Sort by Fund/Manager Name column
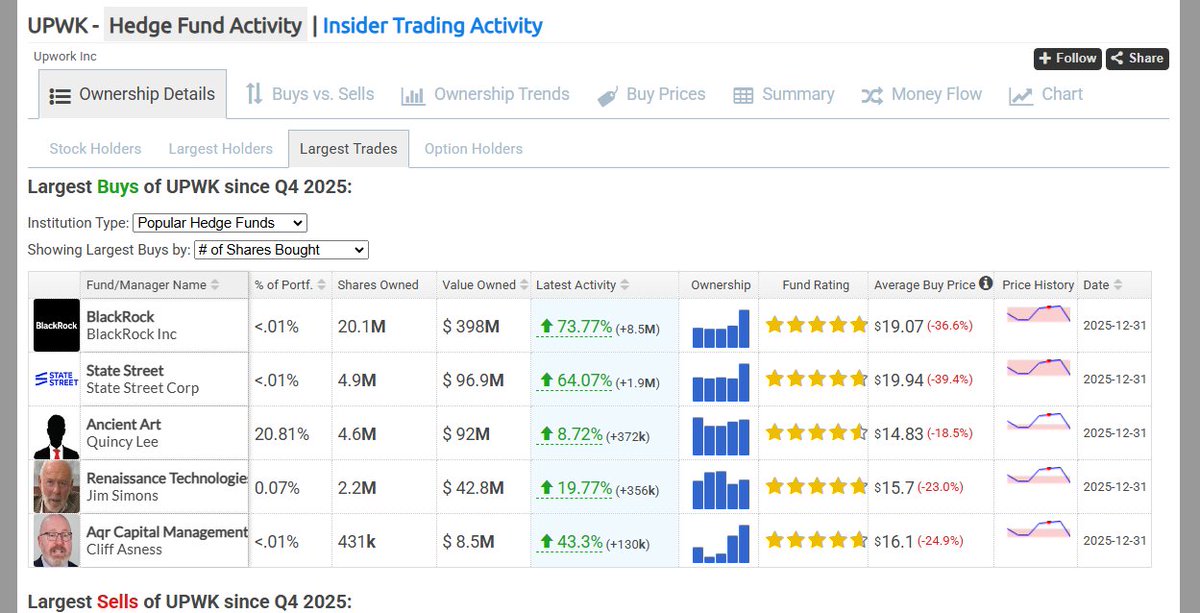Viewport: 1200px width, 613px height. coord(153,285)
